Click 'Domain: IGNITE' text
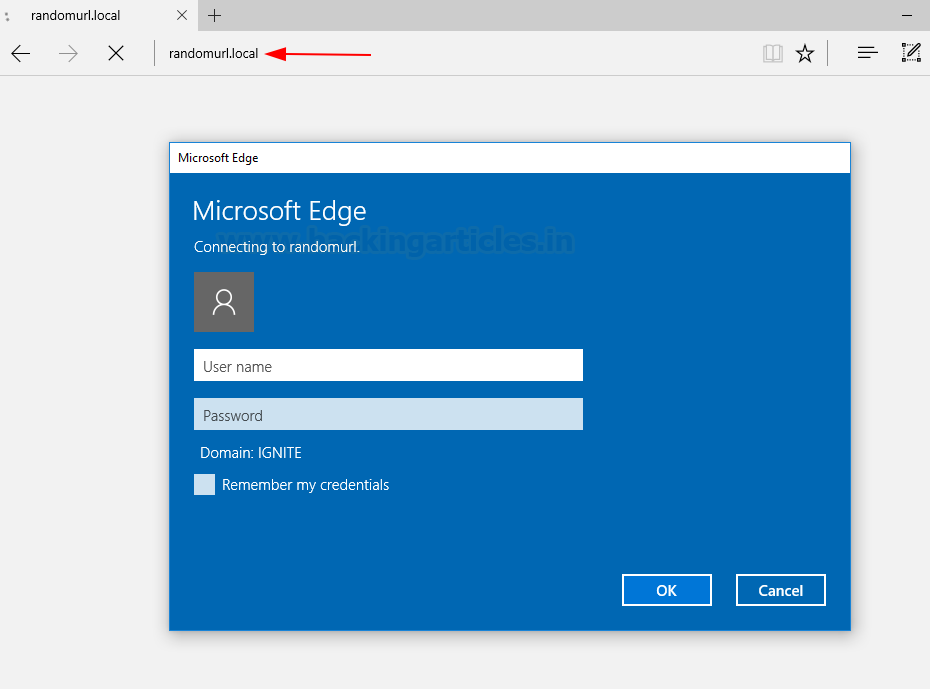This screenshot has height=689, width=930. pos(251,453)
